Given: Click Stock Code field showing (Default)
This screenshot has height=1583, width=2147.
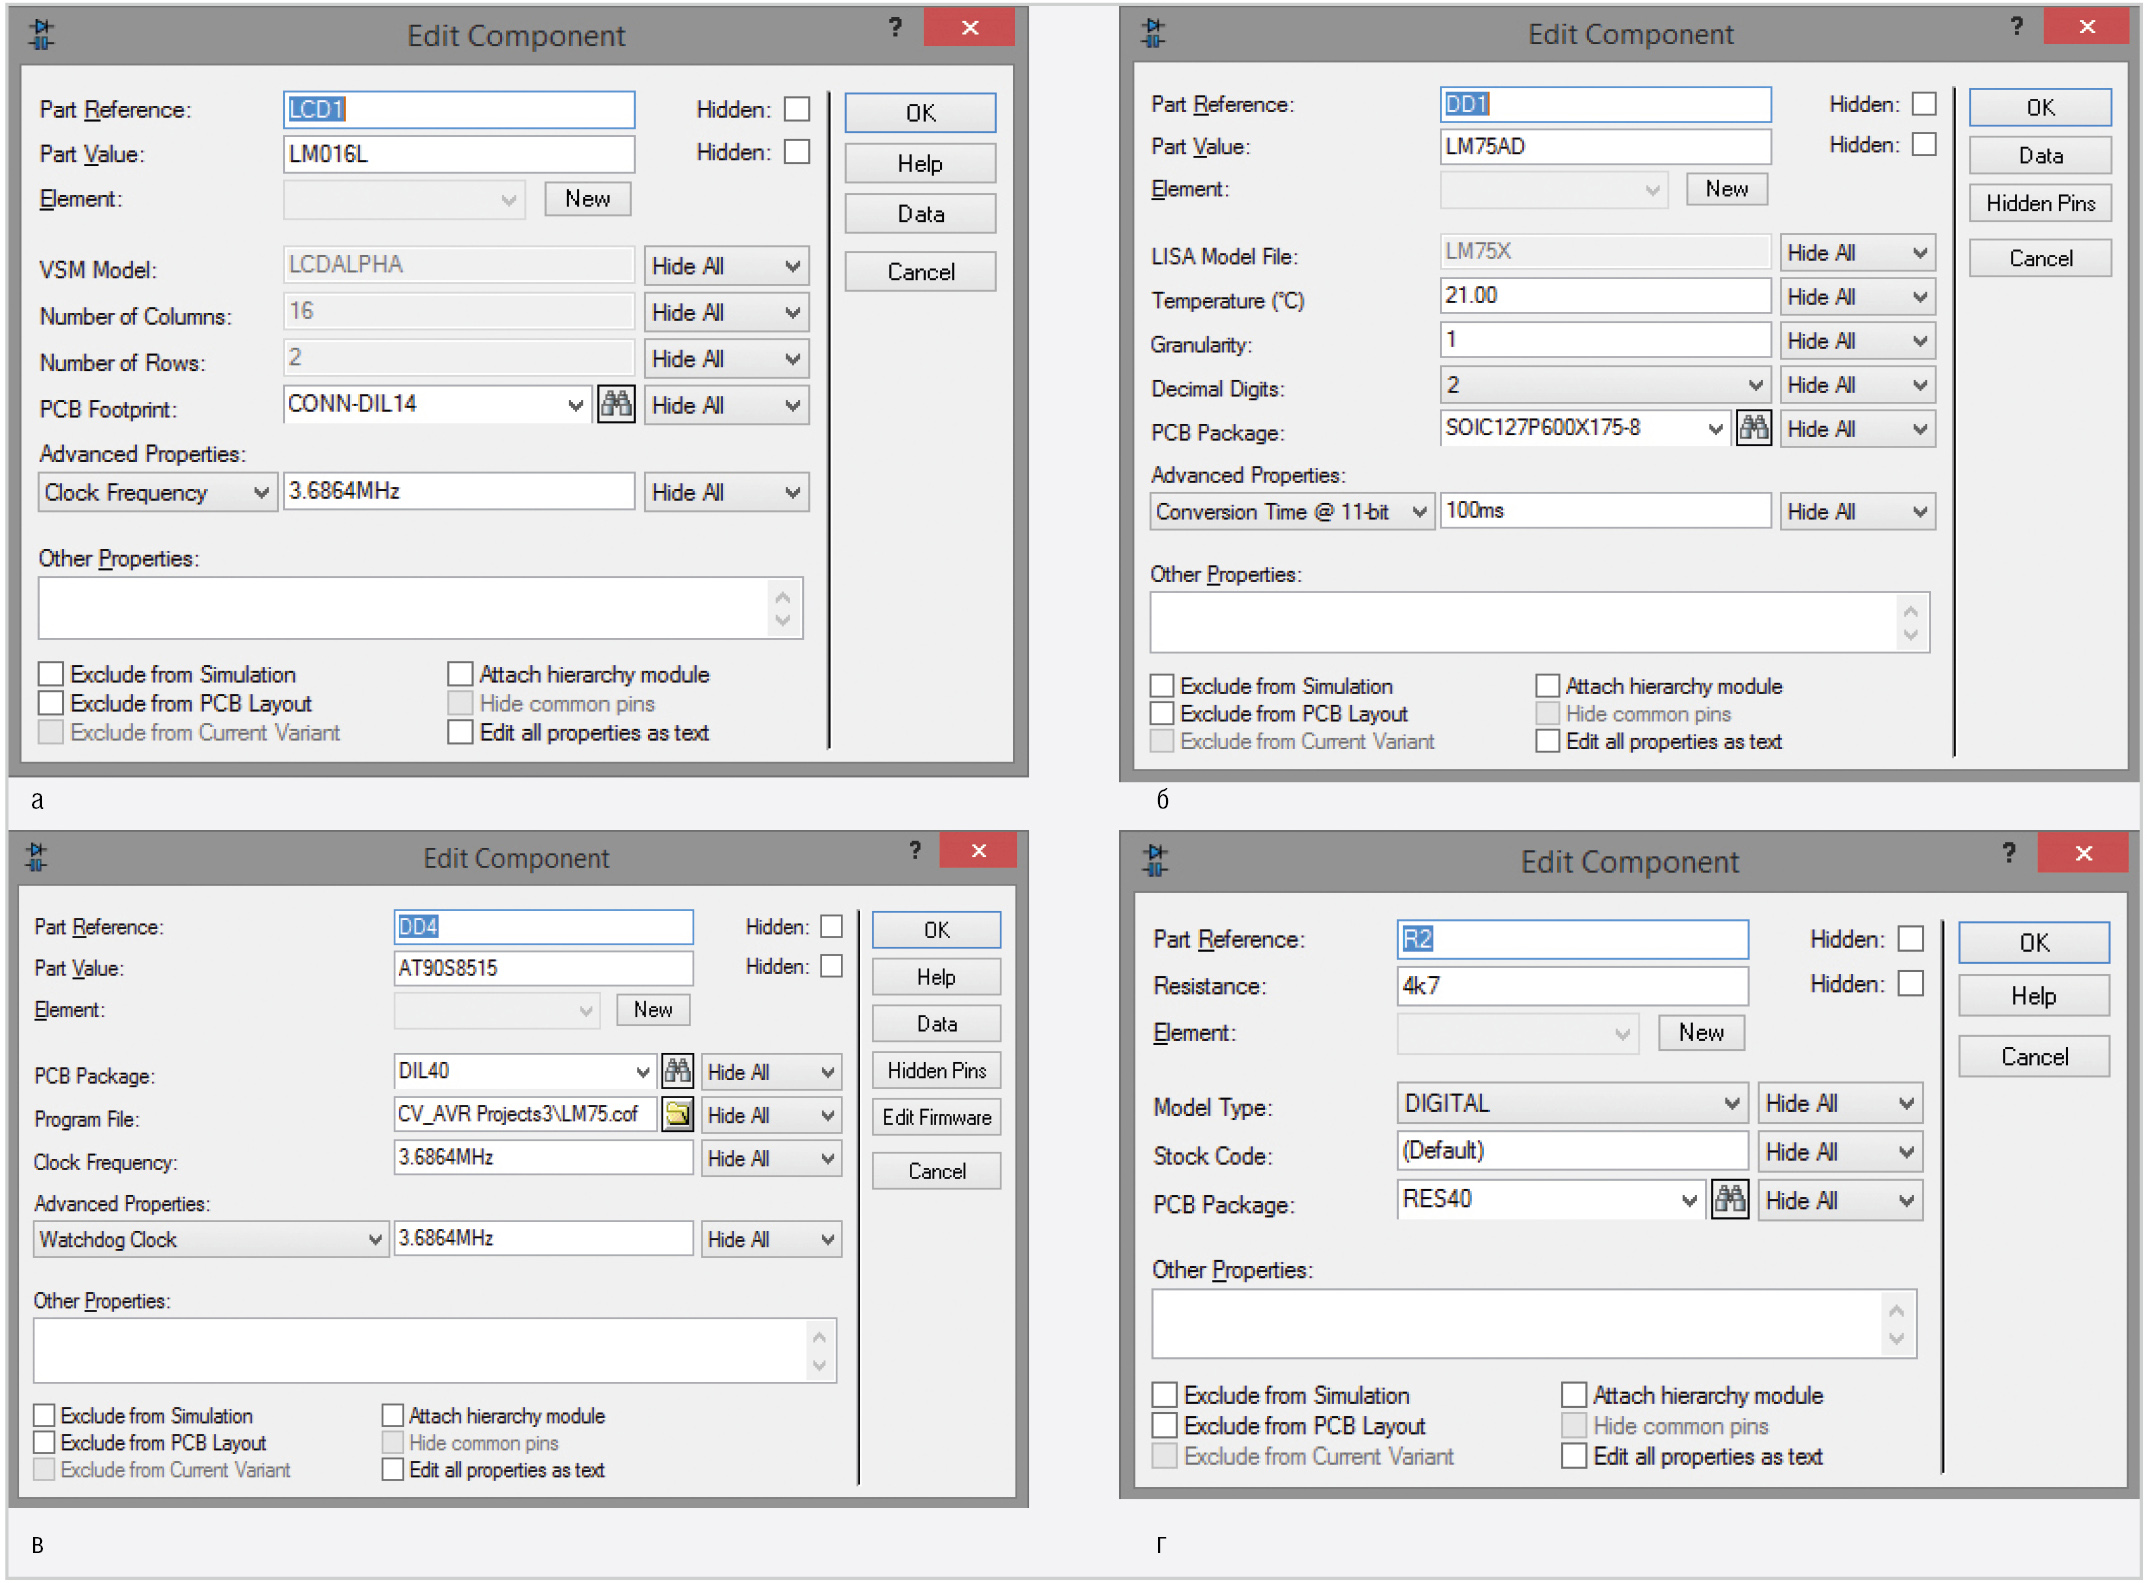Looking at the screenshot, I should 1572,1151.
